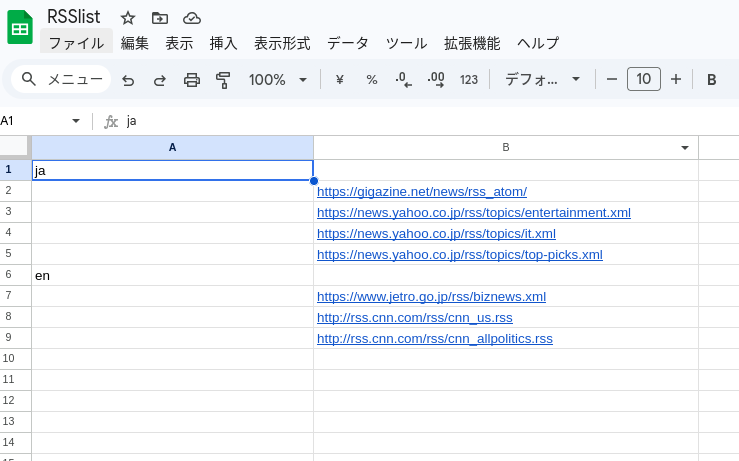The image size is (739, 461).
Task: Open the cnn_allpolitics.rss link
Action: tap(434, 338)
